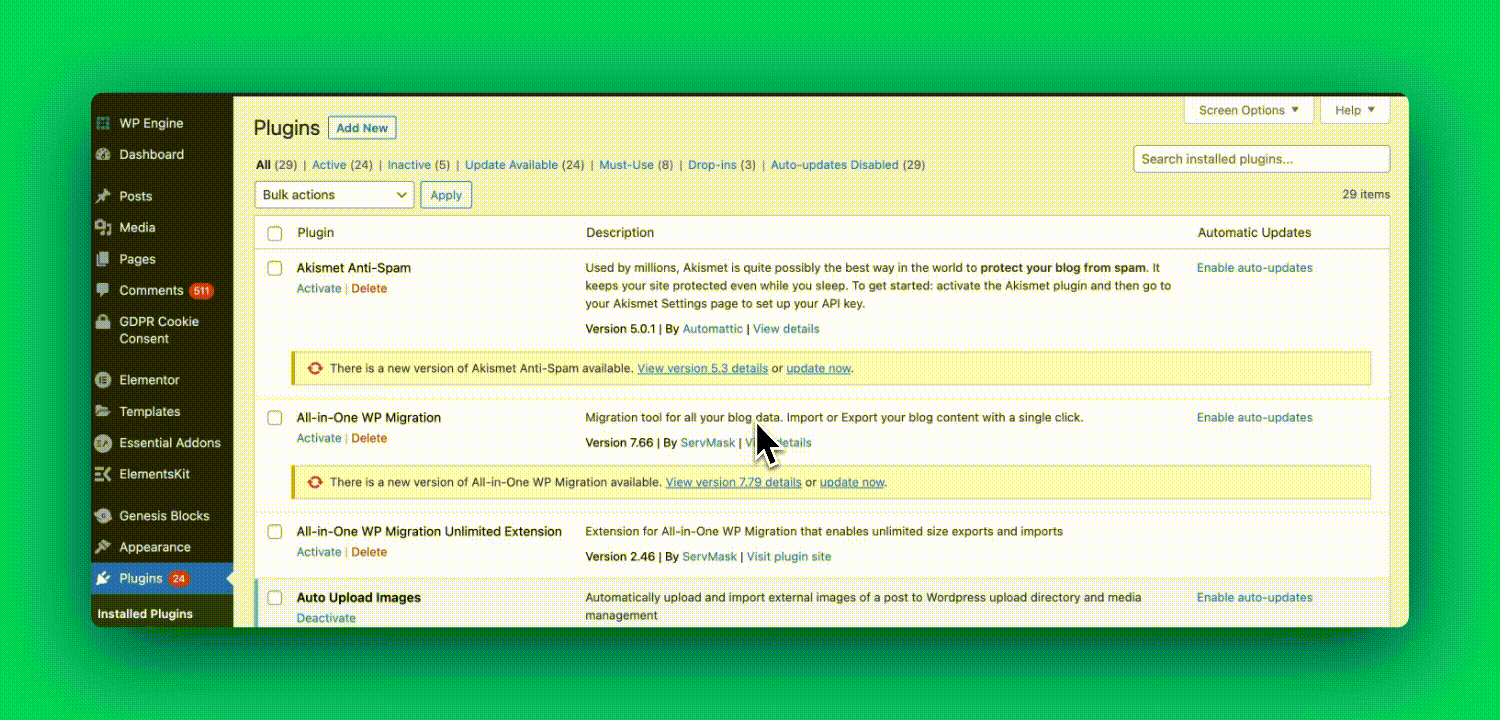The image size is (1500, 720).
Task: Click the Posts pin icon
Action: (x=102, y=196)
